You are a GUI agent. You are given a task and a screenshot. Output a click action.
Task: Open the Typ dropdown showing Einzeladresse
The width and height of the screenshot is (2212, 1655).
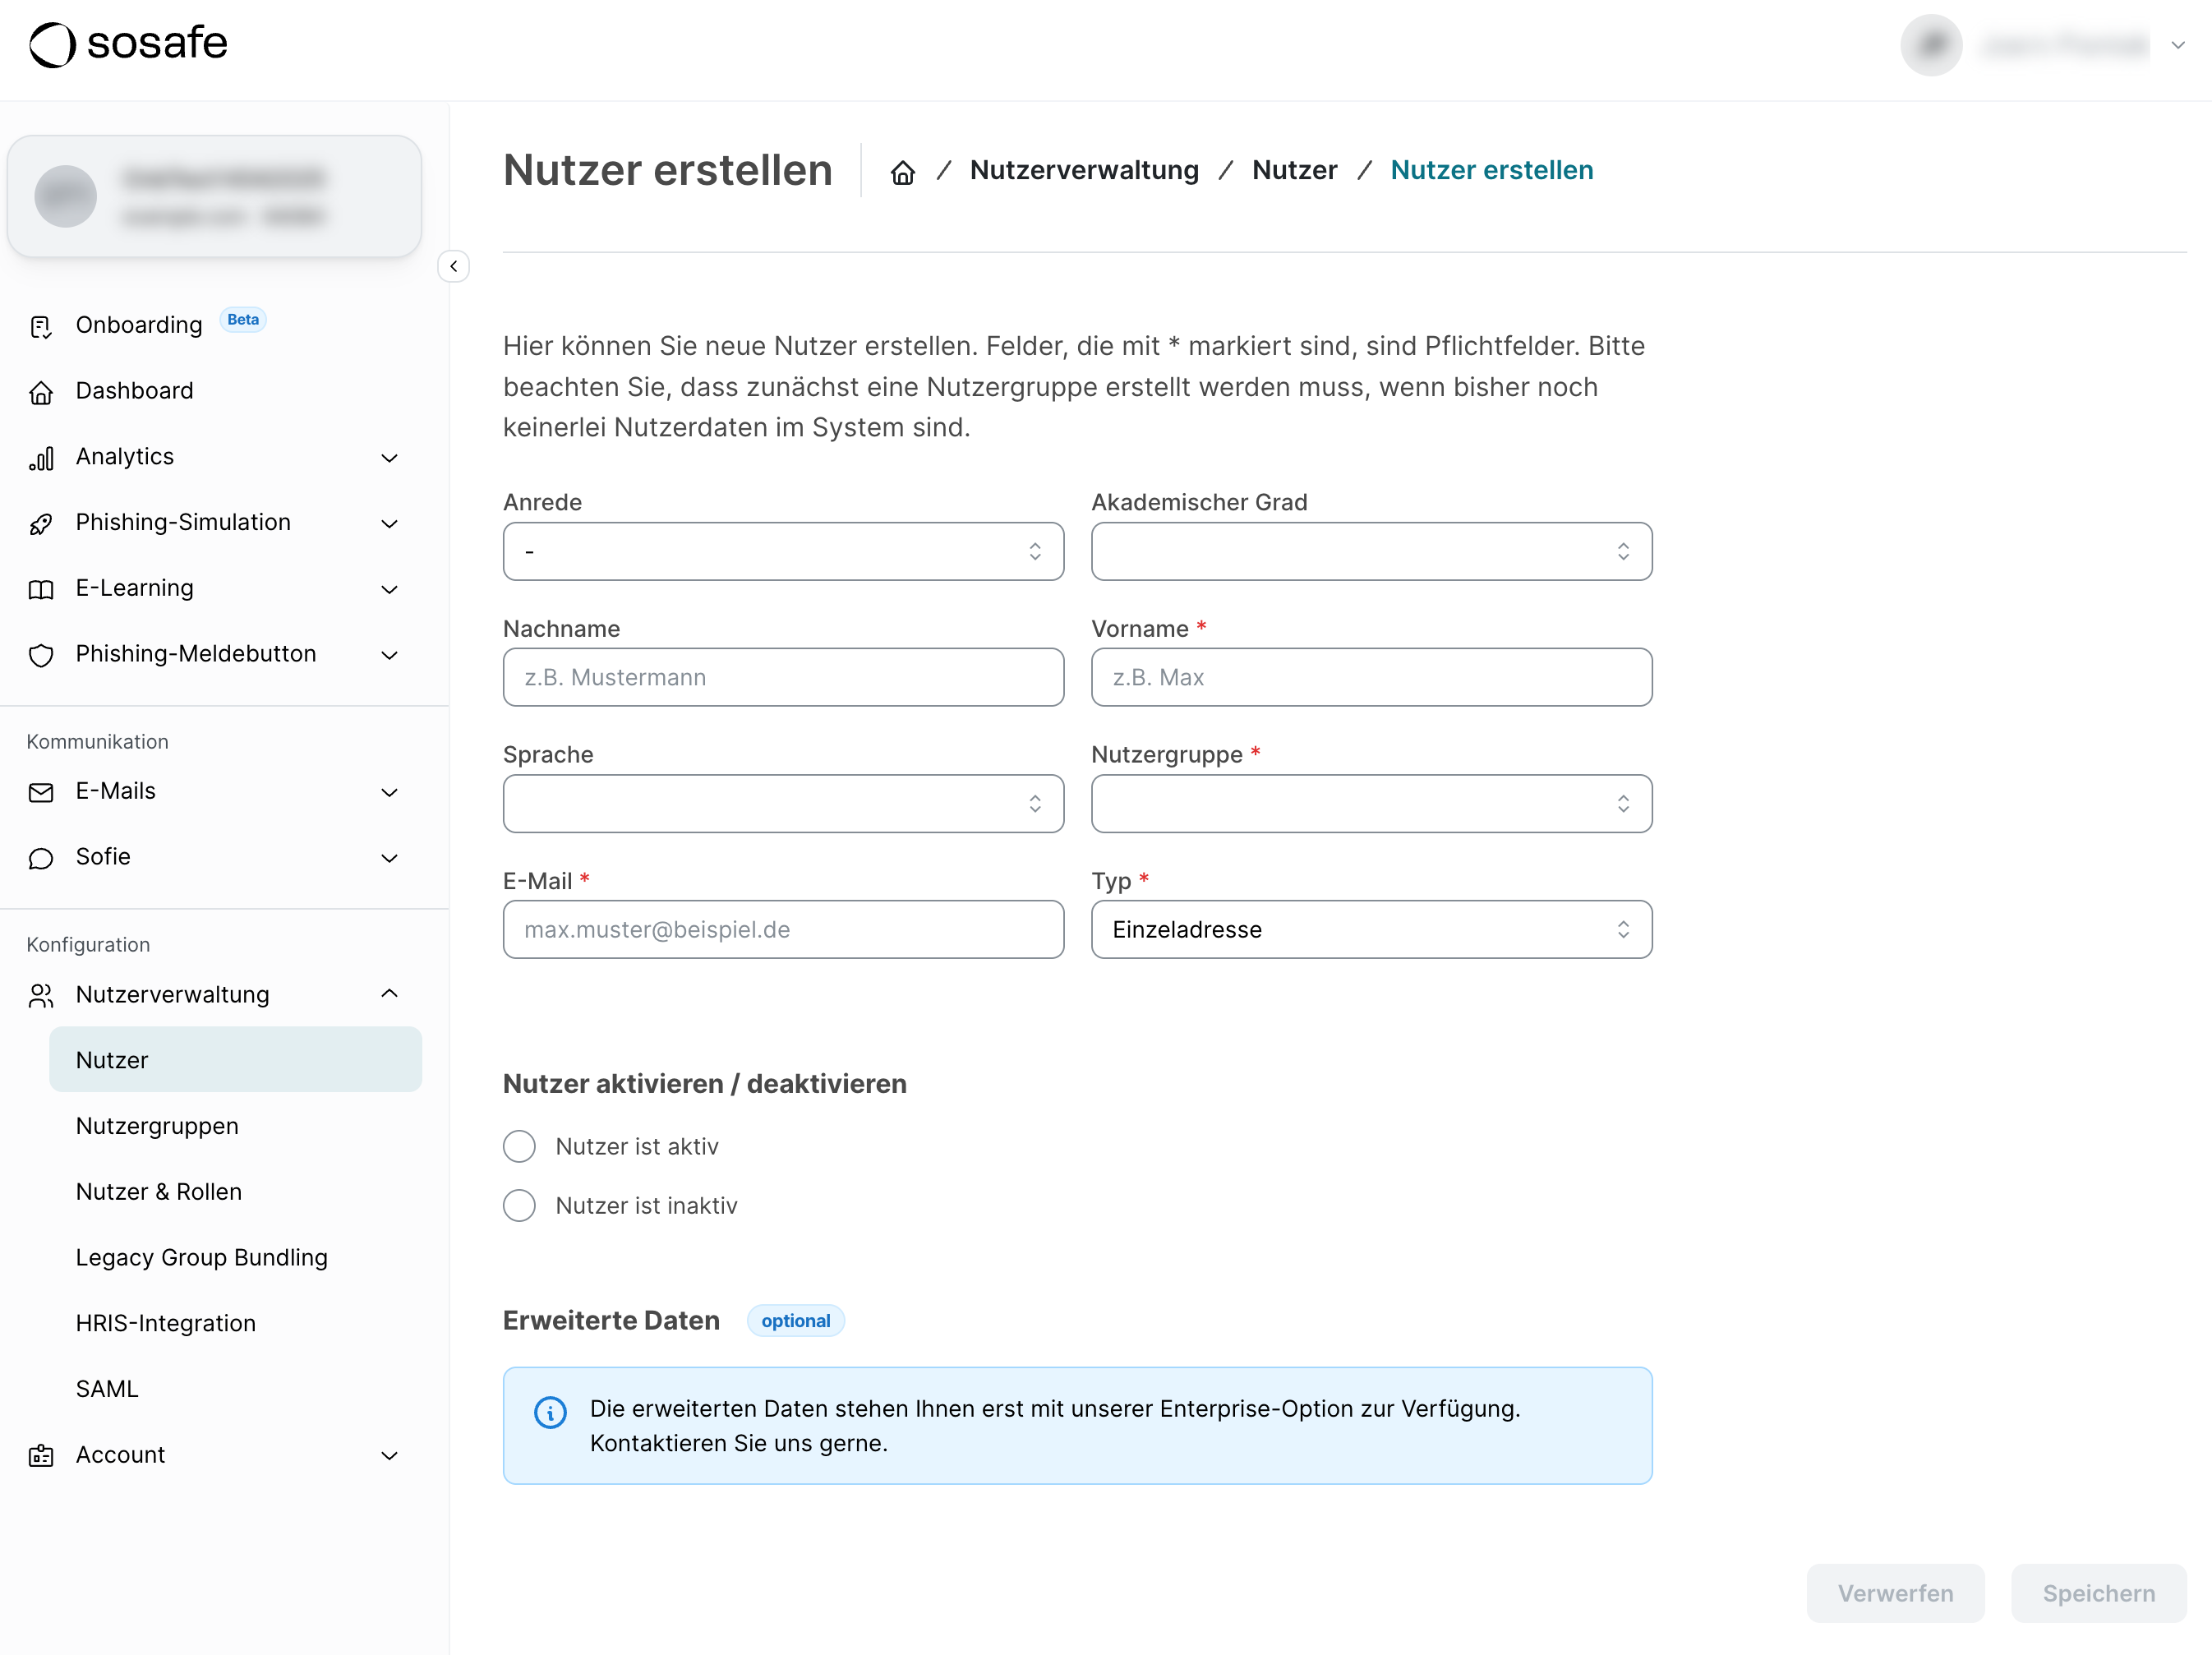1370,929
